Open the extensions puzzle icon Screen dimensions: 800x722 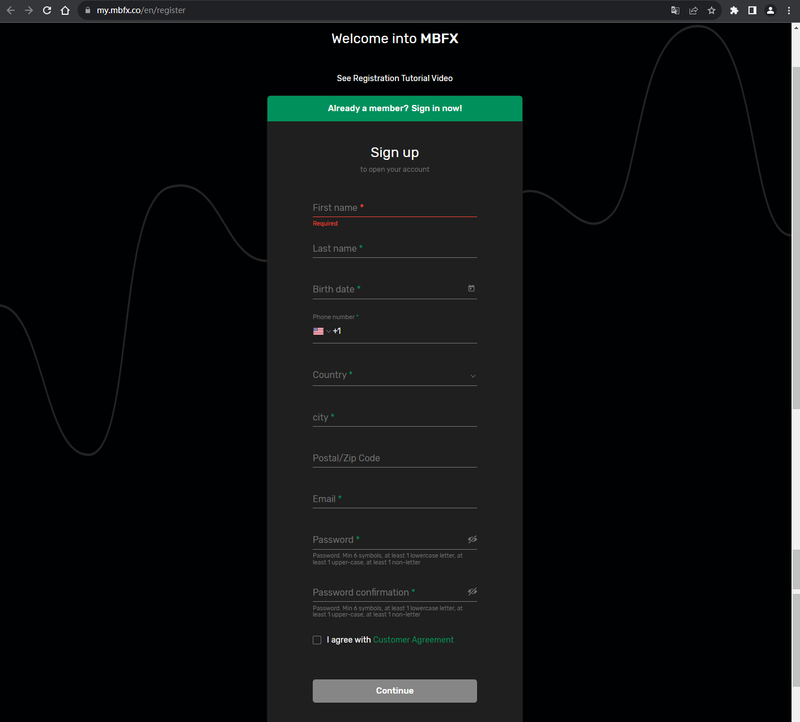tap(734, 10)
